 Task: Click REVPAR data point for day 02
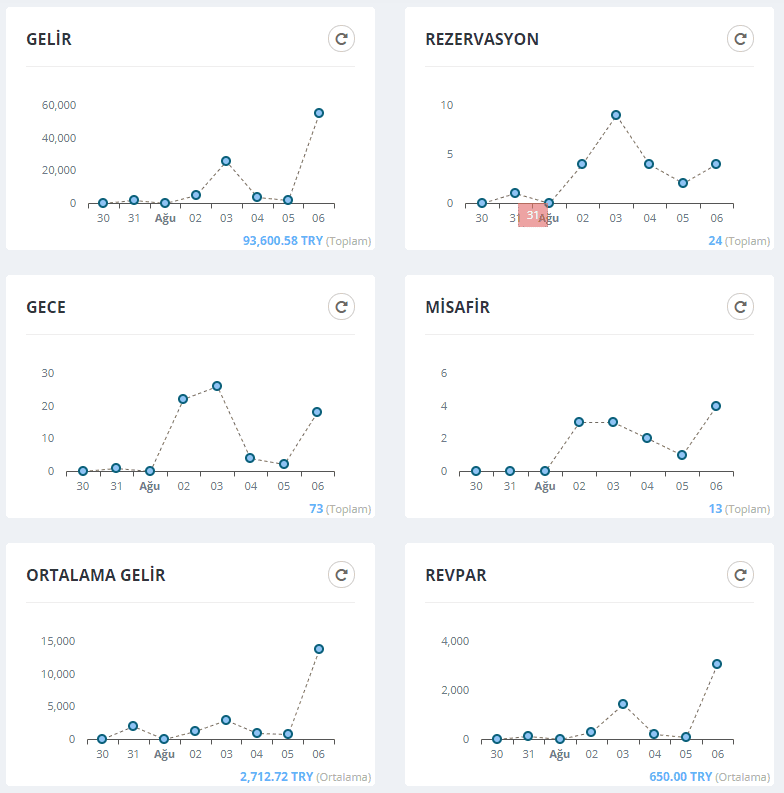(591, 732)
